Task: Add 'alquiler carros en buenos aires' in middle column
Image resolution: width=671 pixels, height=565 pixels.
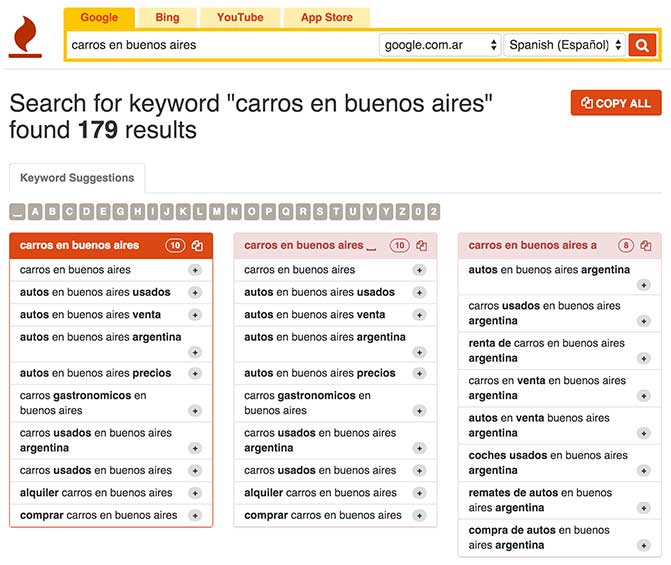Action: 419,493
